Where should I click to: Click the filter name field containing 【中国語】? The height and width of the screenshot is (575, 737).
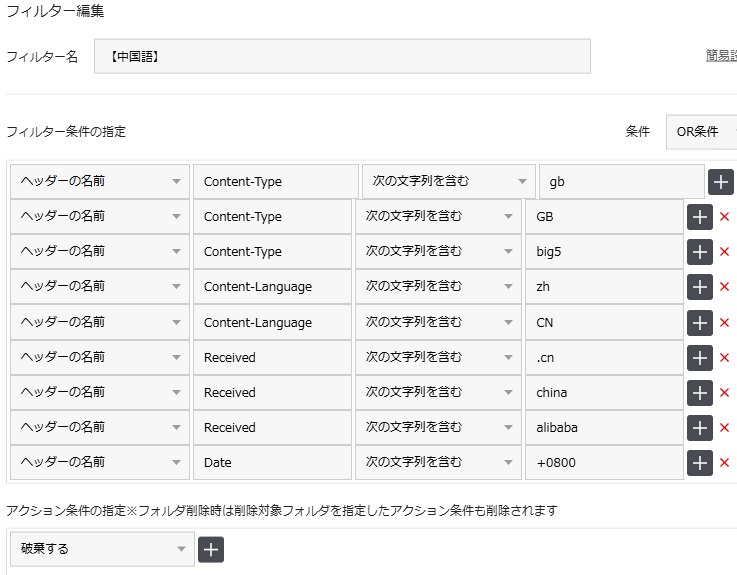click(342, 57)
